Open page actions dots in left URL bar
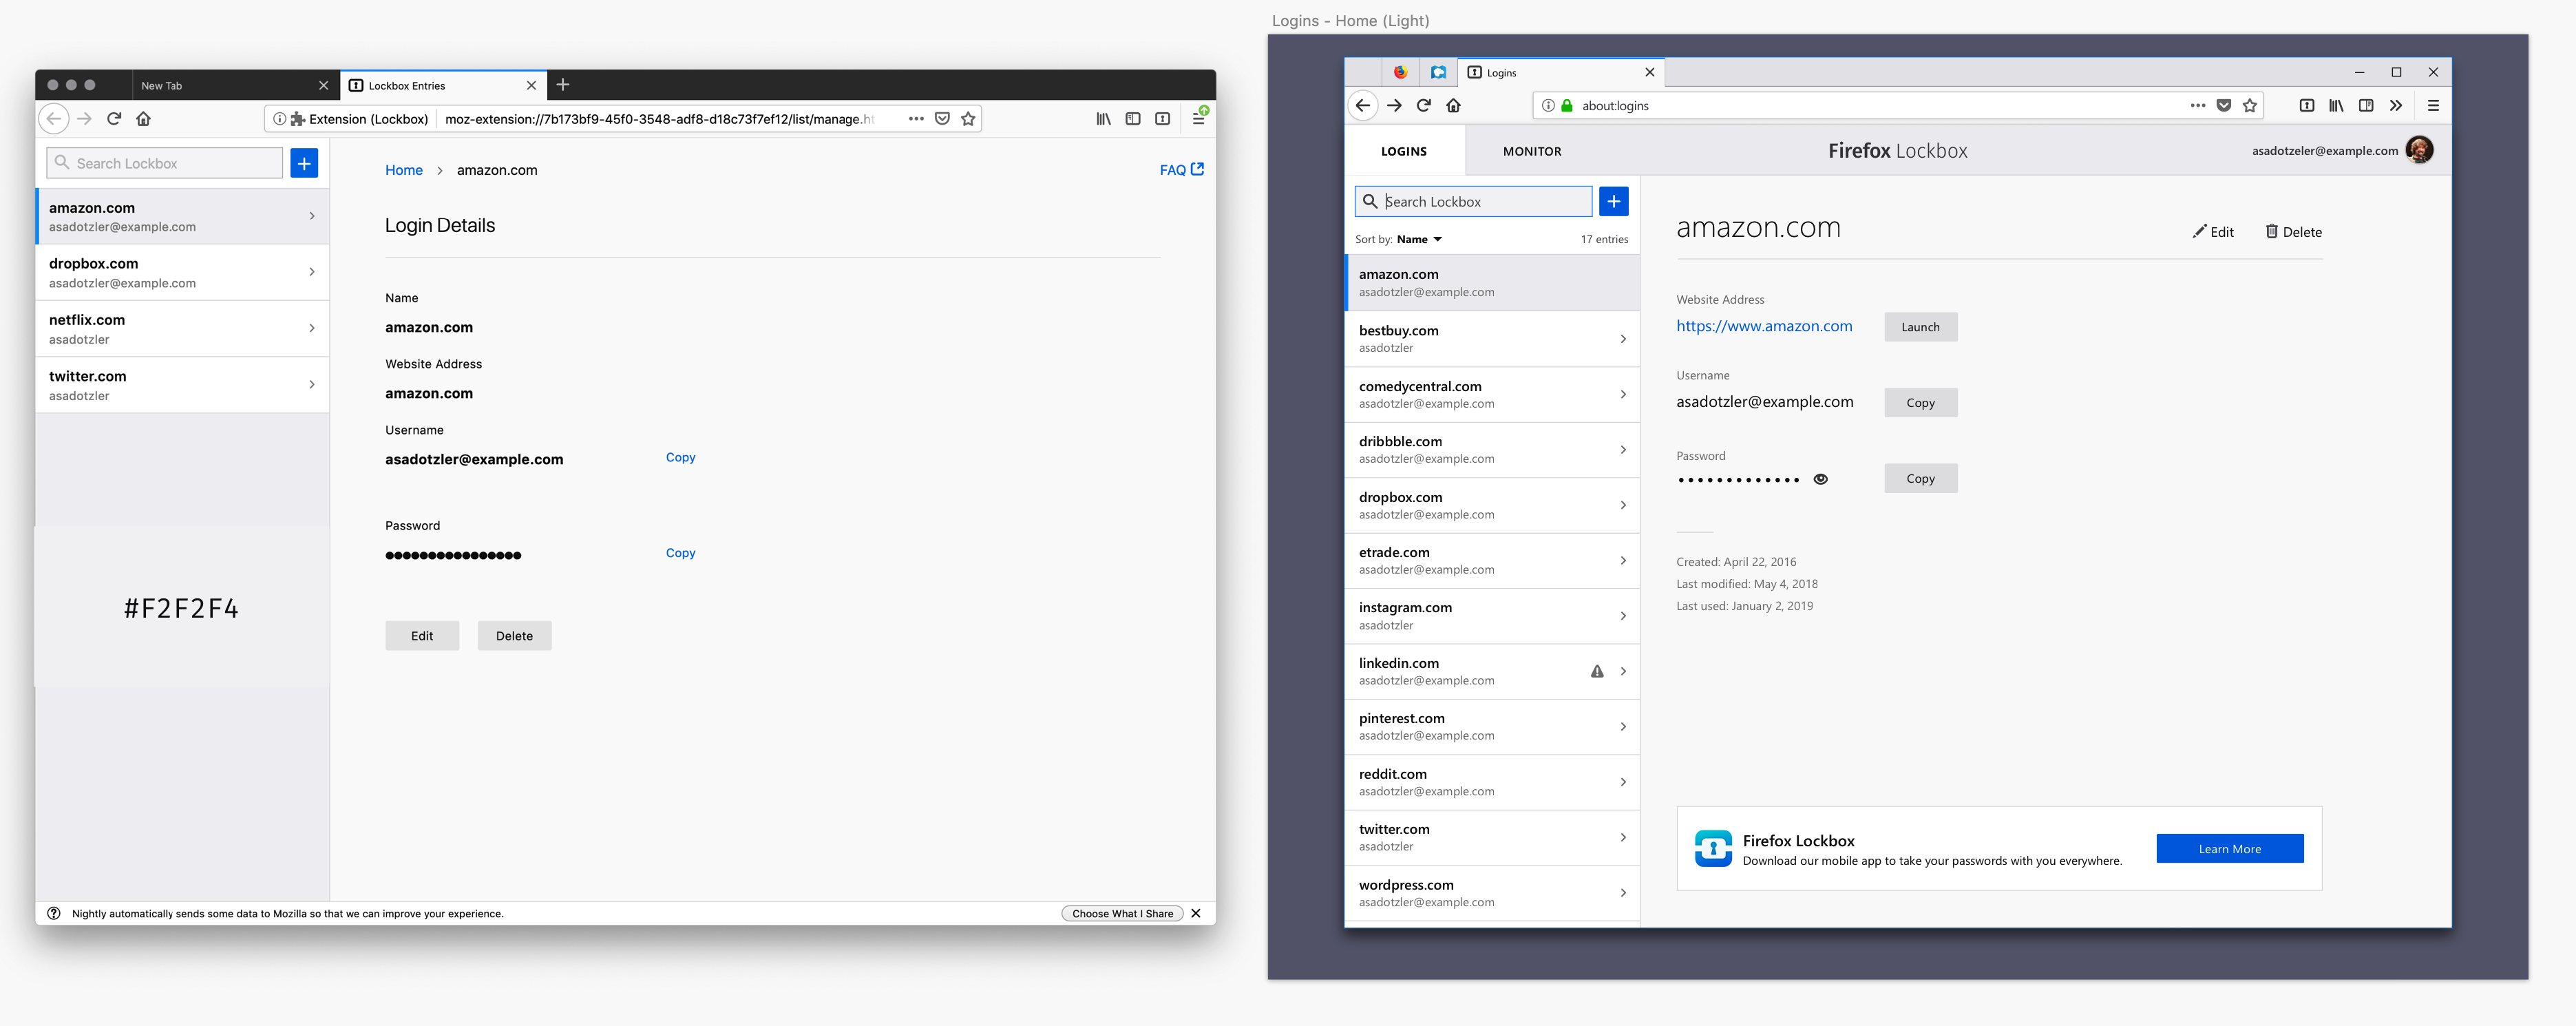Image resolution: width=2576 pixels, height=1026 pixels. (916, 119)
